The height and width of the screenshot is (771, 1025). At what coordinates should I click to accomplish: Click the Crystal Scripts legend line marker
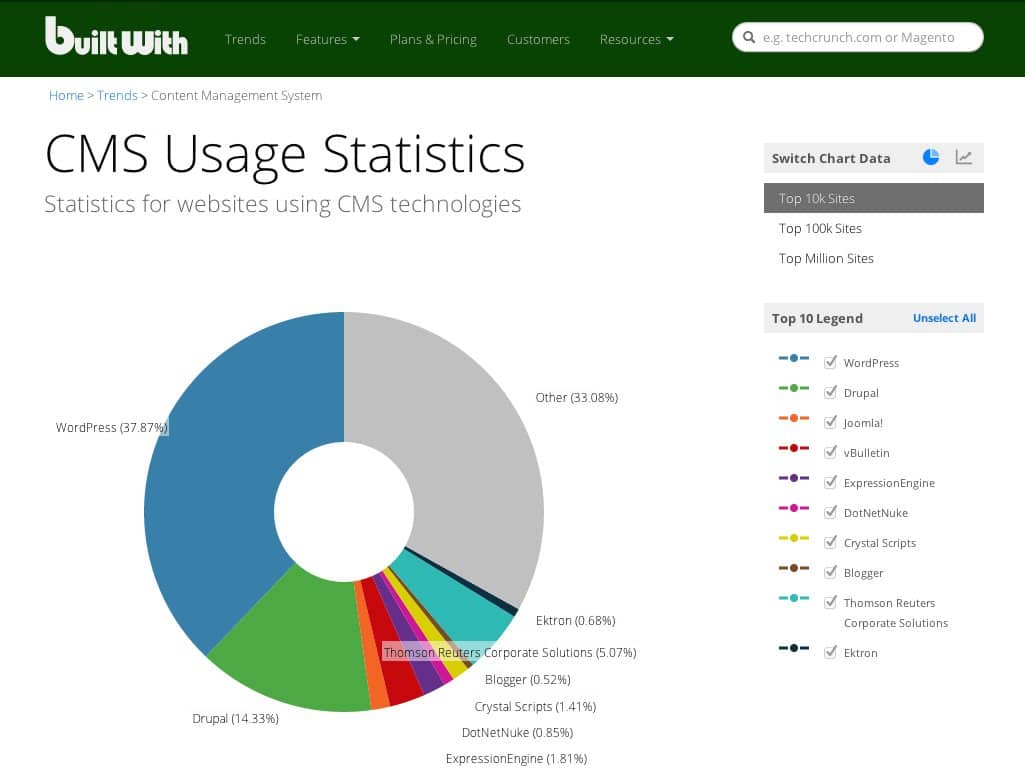794,538
